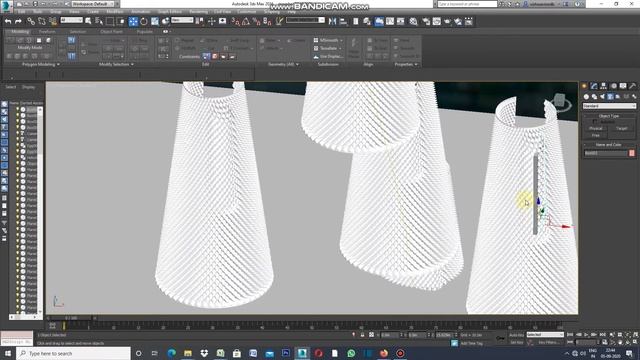Open Photoshop from the taskbar

click(x=286, y=353)
